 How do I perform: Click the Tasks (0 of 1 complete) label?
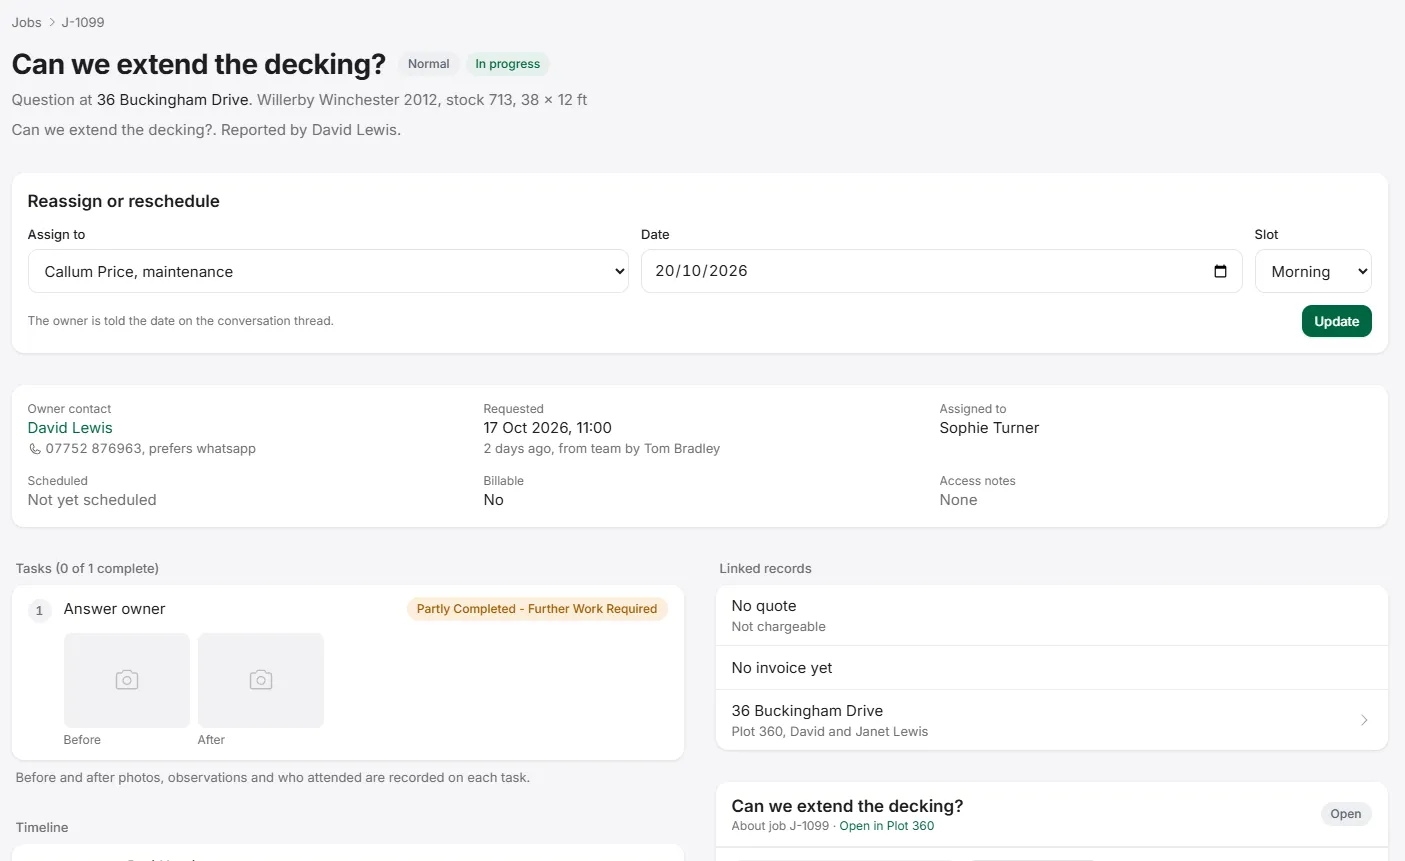coord(87,568)
